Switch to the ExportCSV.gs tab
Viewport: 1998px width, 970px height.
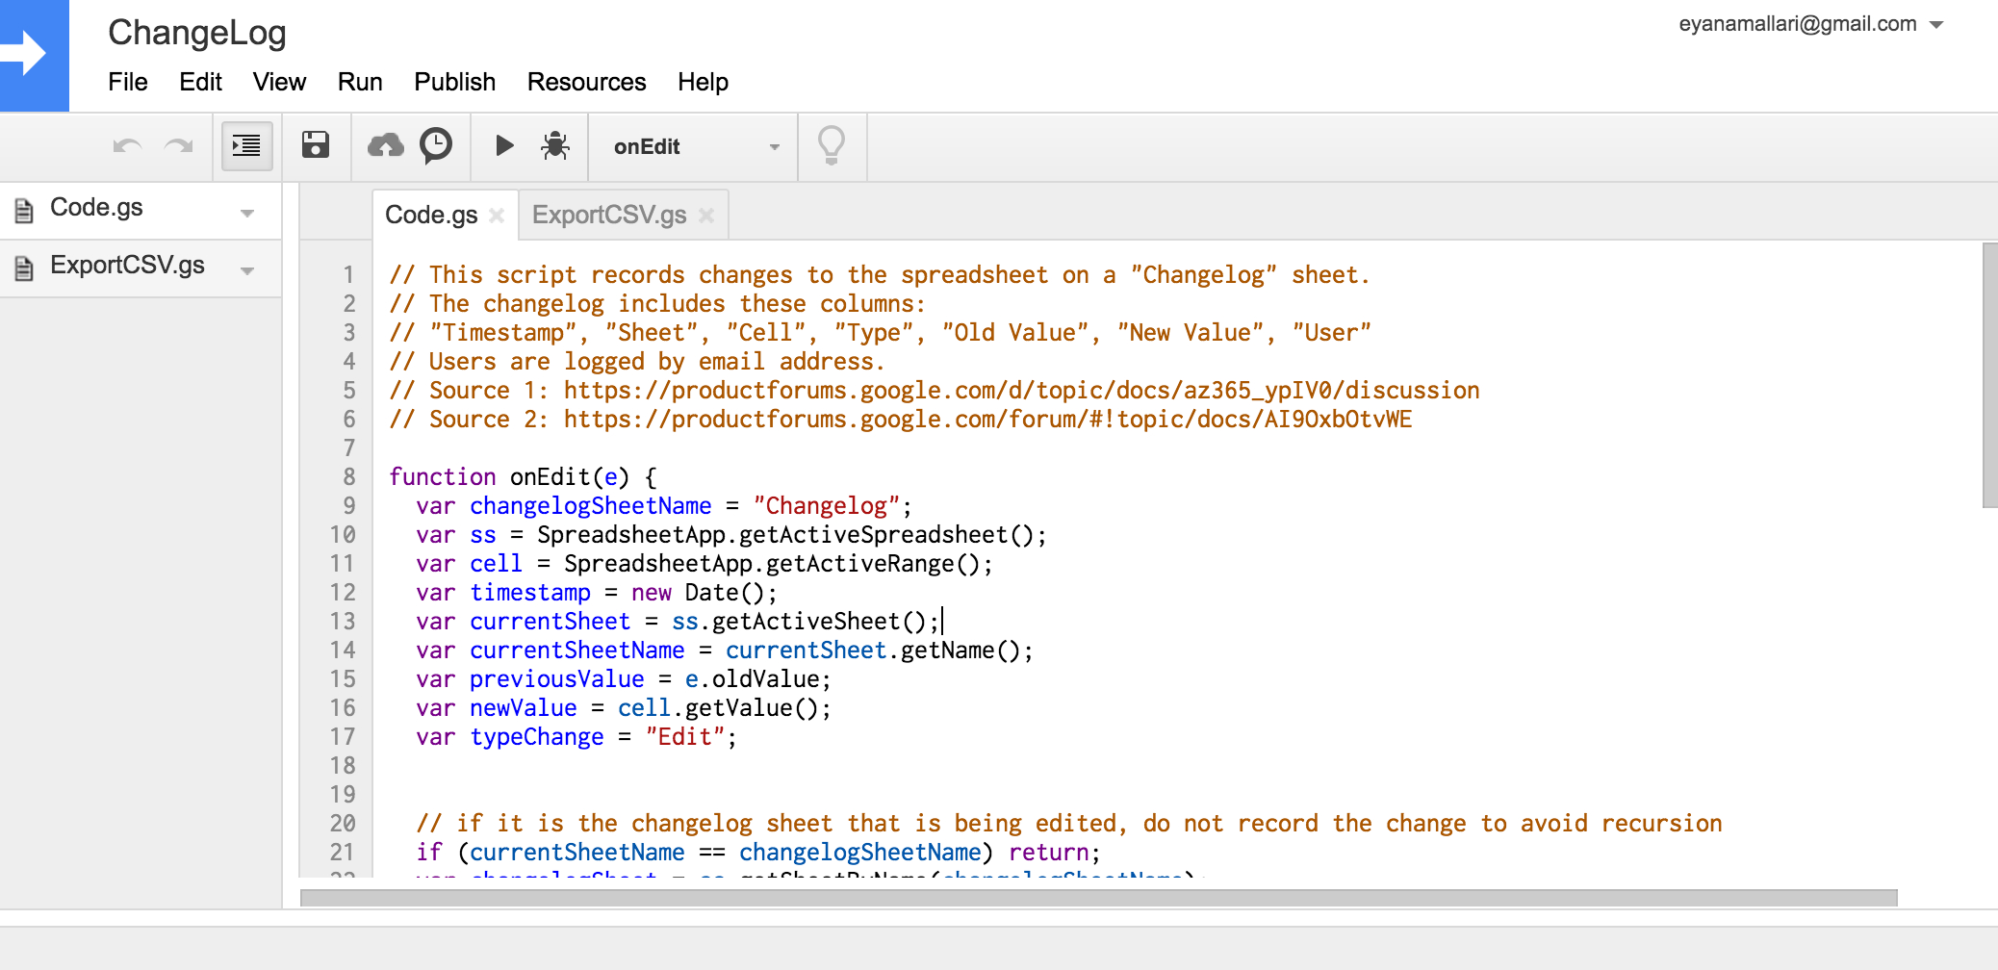click(608, 213)
